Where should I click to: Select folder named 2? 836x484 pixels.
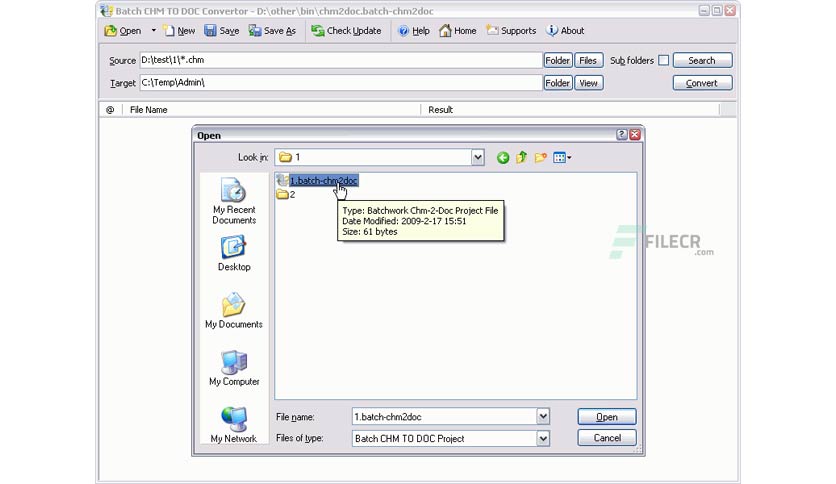point(286,195)
